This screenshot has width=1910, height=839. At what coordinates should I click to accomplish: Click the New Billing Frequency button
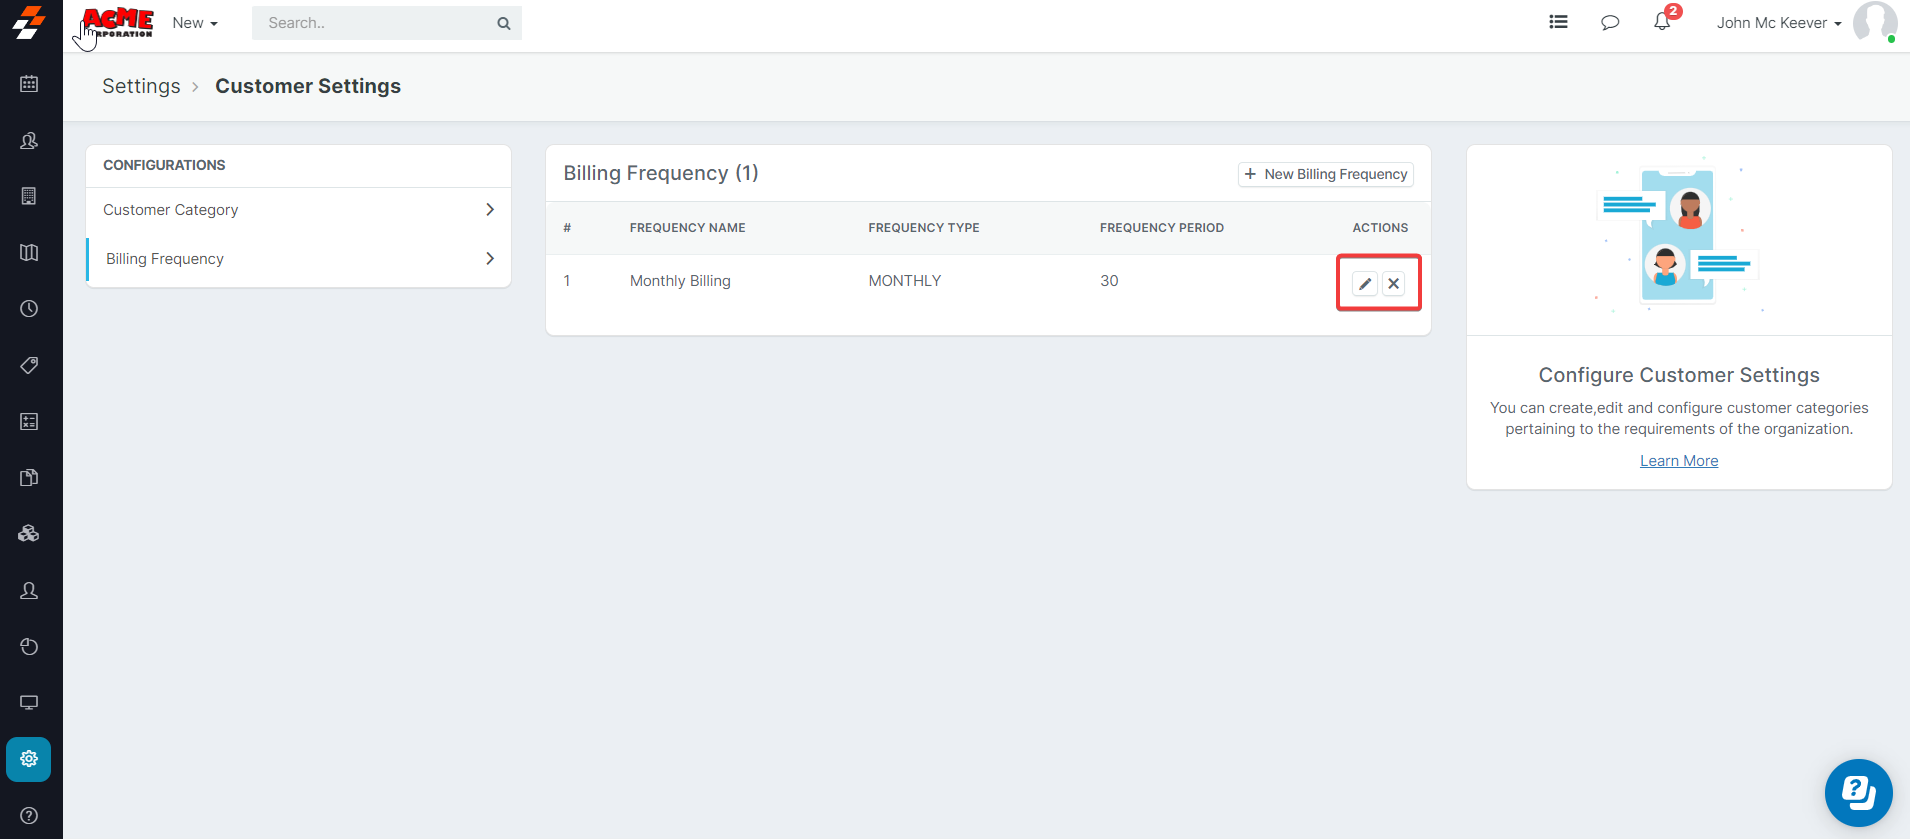pyautogui.click(x=1326, y=174)
